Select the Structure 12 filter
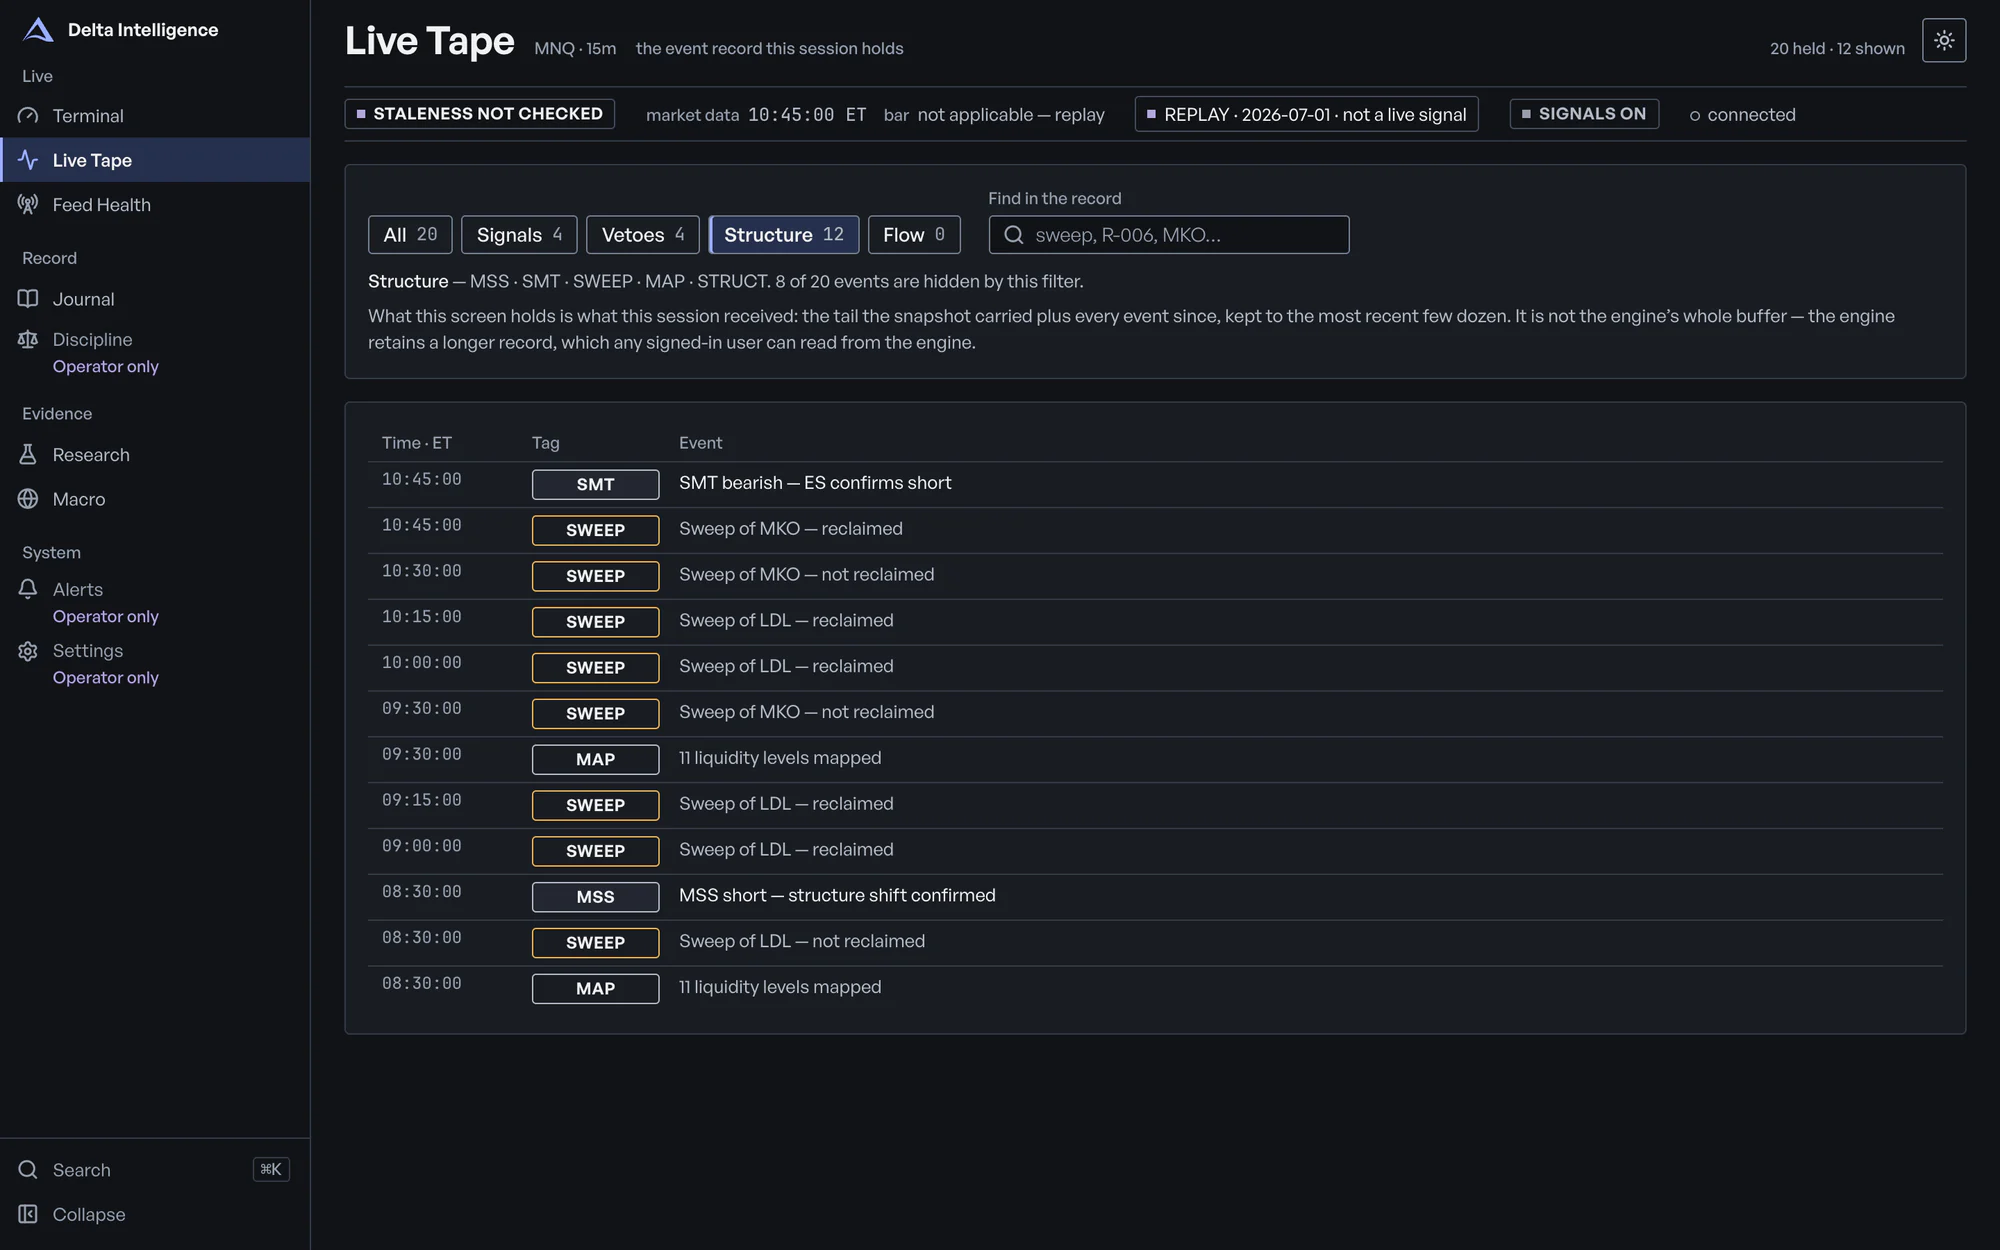Screen dimensions: 2000x1250 point(784,235)
